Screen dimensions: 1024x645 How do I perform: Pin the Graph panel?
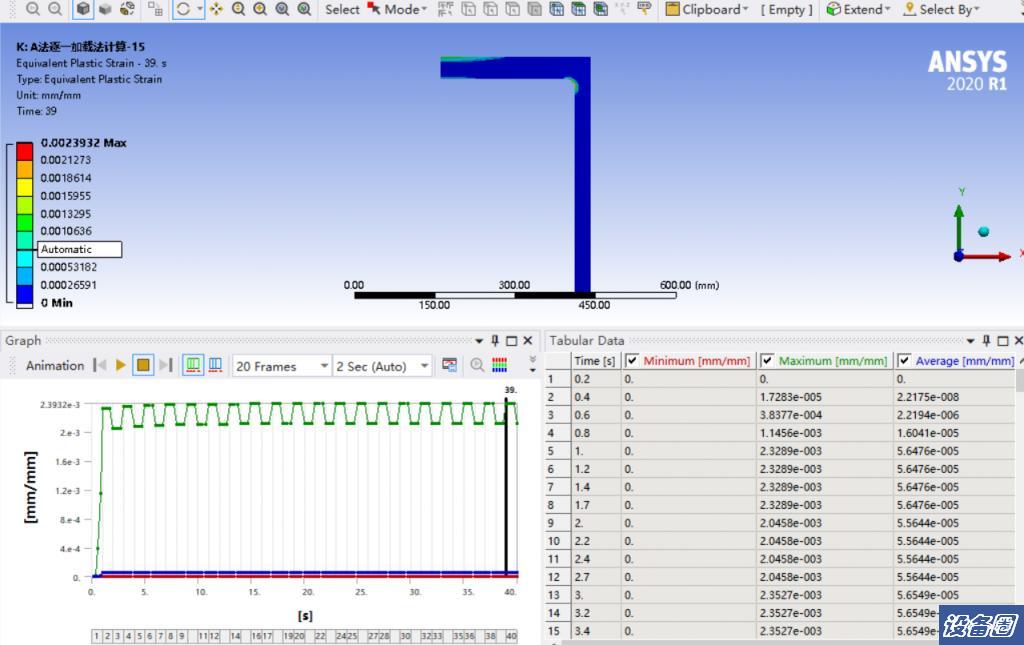[x=495, y=341]
